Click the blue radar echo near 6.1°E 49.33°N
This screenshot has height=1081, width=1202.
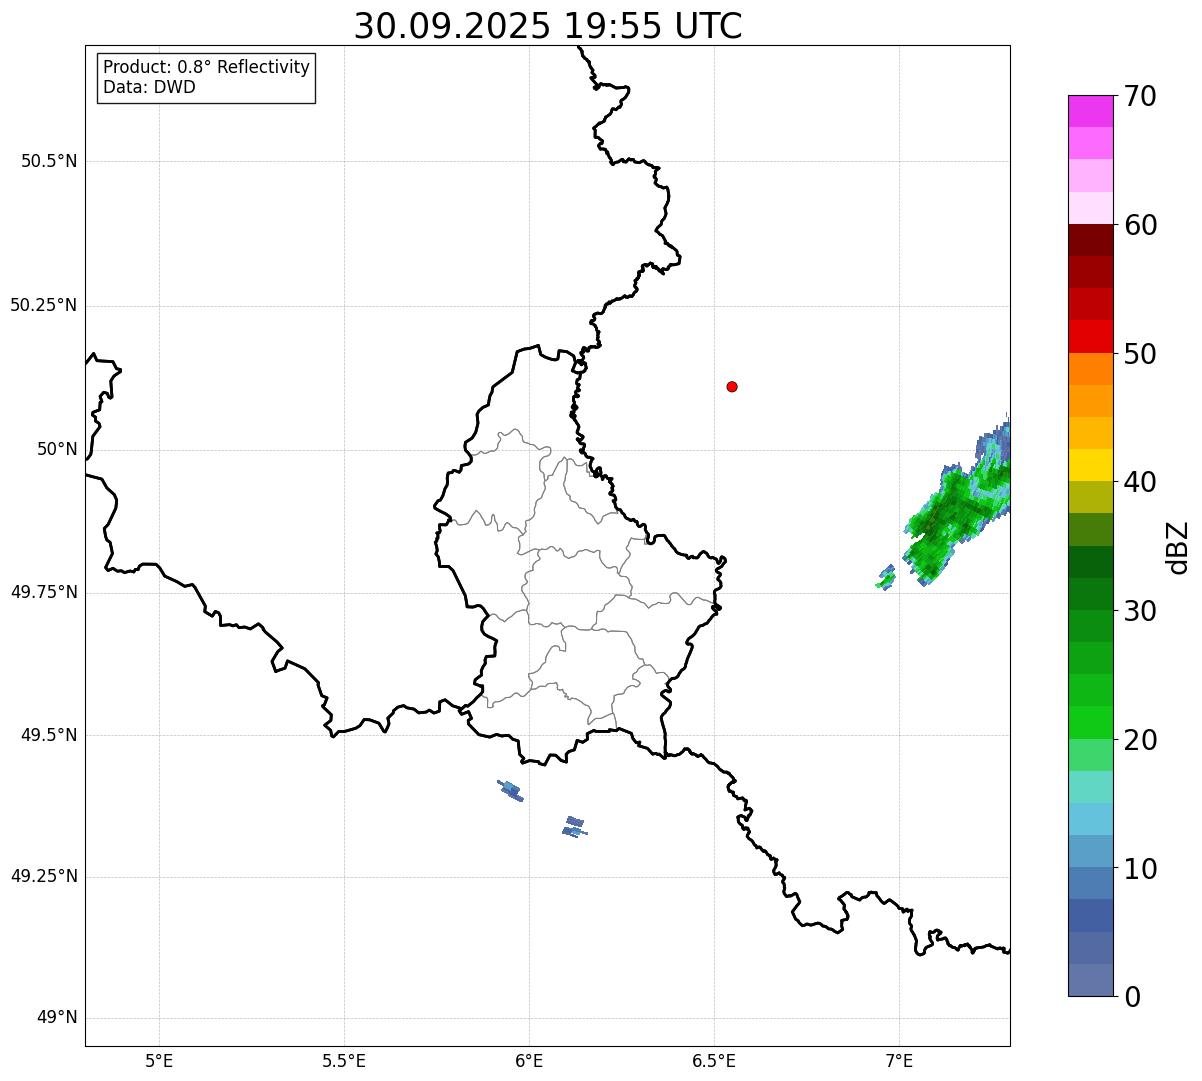575,827
